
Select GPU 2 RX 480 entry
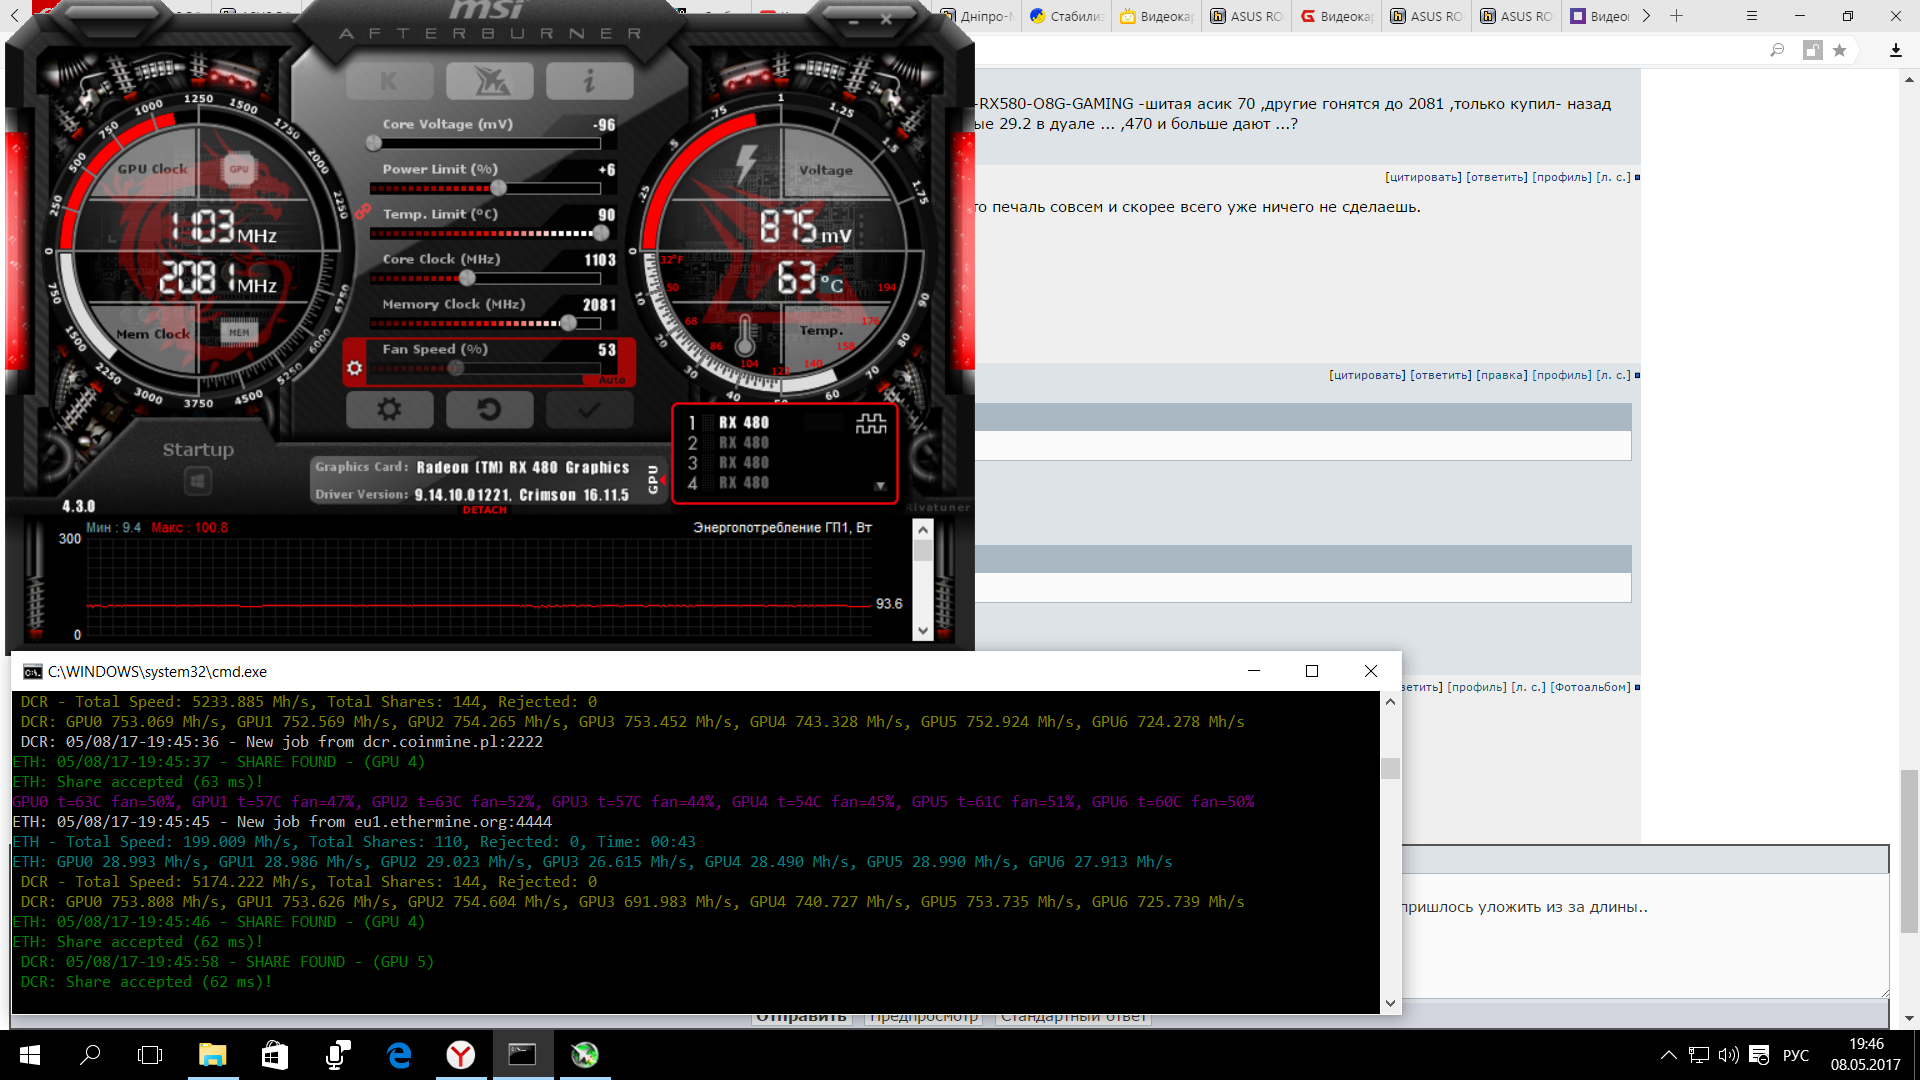point(743,443)
